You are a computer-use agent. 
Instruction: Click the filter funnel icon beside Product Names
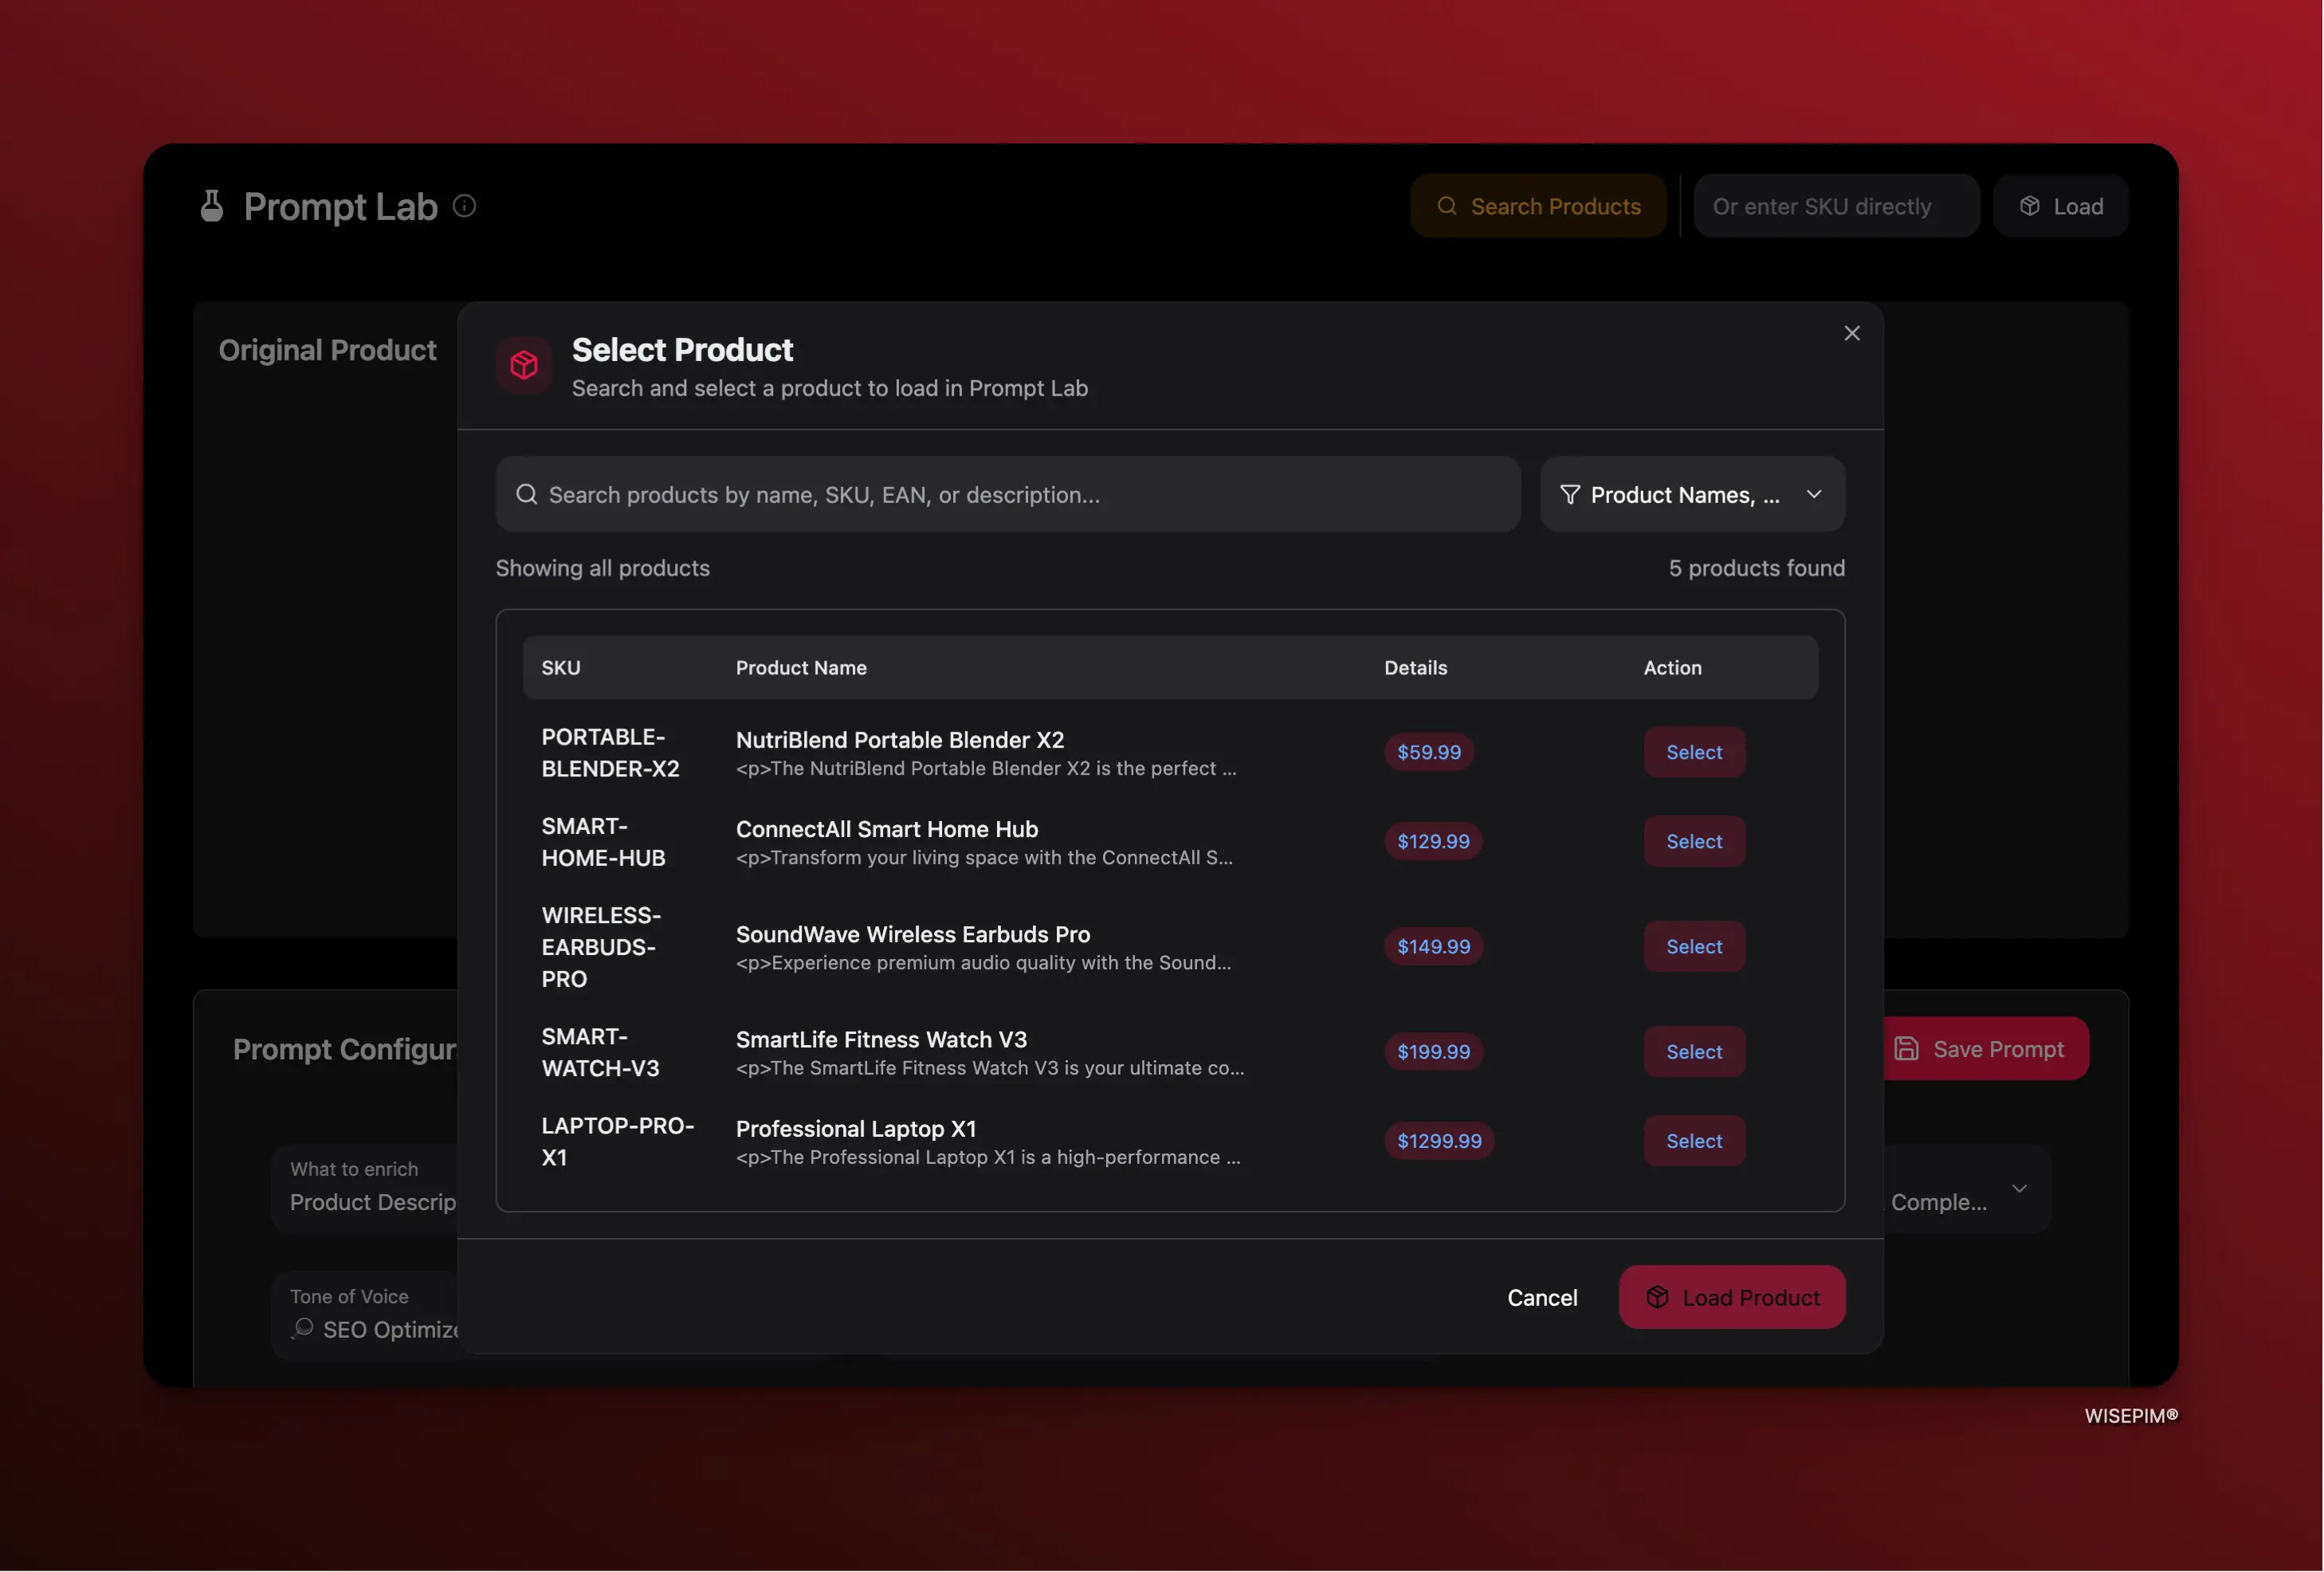tap(1570, 494)
